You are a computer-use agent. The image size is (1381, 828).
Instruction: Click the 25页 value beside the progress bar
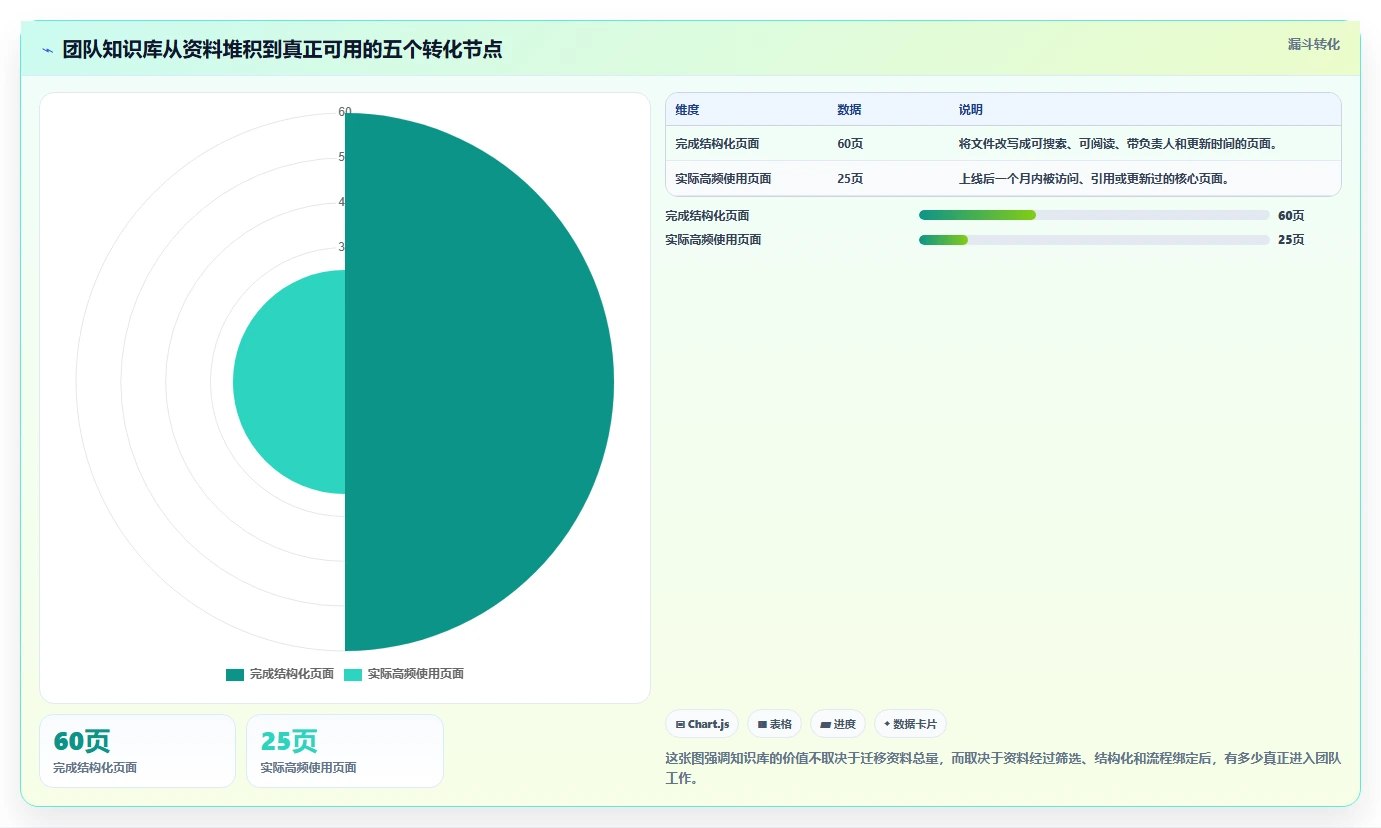click(x=1291, y=239)
